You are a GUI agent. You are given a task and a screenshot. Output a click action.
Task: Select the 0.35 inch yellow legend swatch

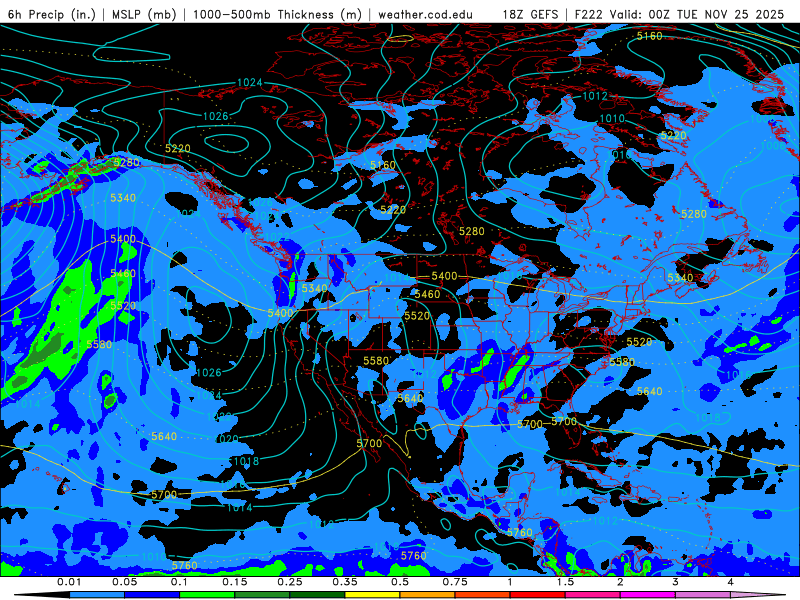(372, 595)
